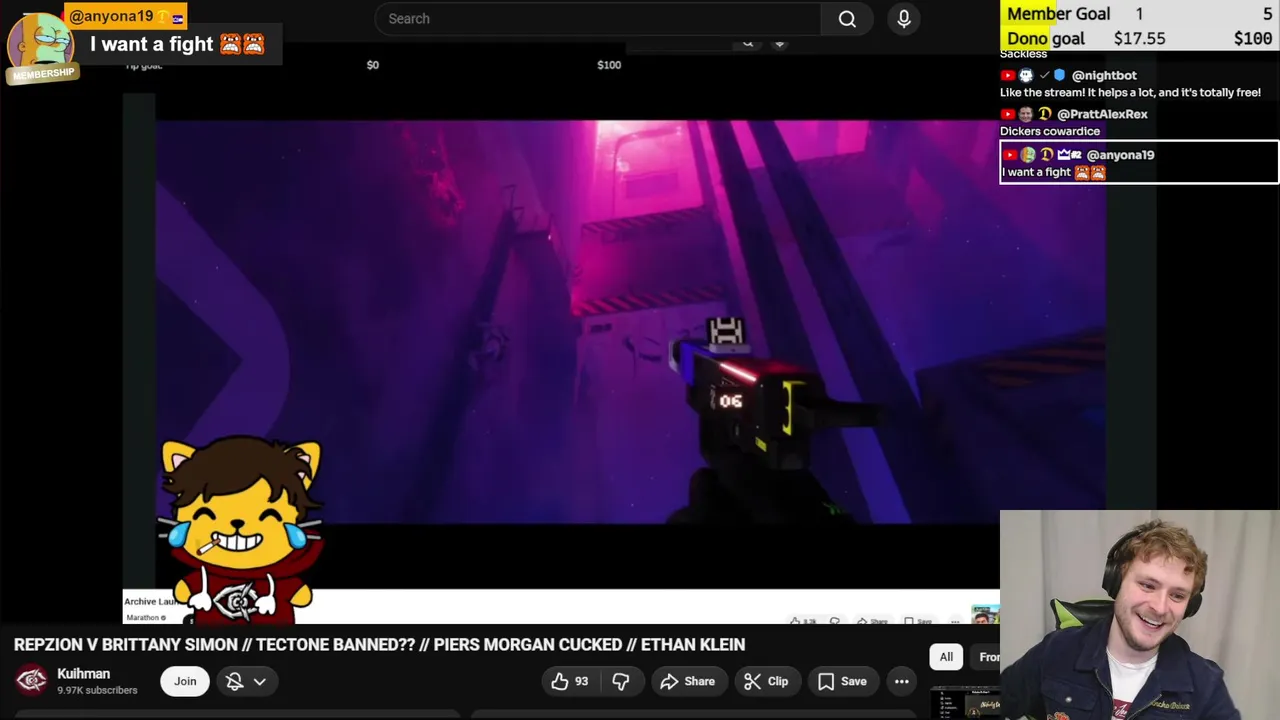Open the Kuihman channel name link
This screenshot has height=720, width=1280.
click(x=83, y=674)
